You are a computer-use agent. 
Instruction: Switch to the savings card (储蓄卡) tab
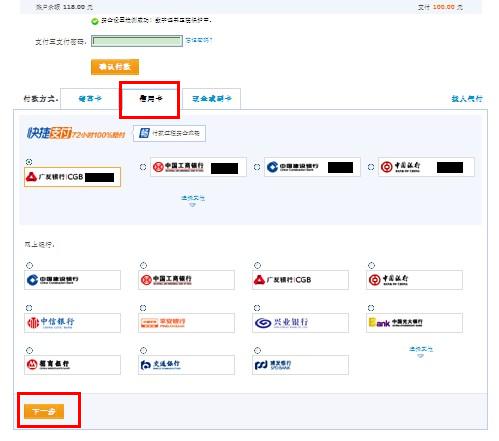(90, 99)
